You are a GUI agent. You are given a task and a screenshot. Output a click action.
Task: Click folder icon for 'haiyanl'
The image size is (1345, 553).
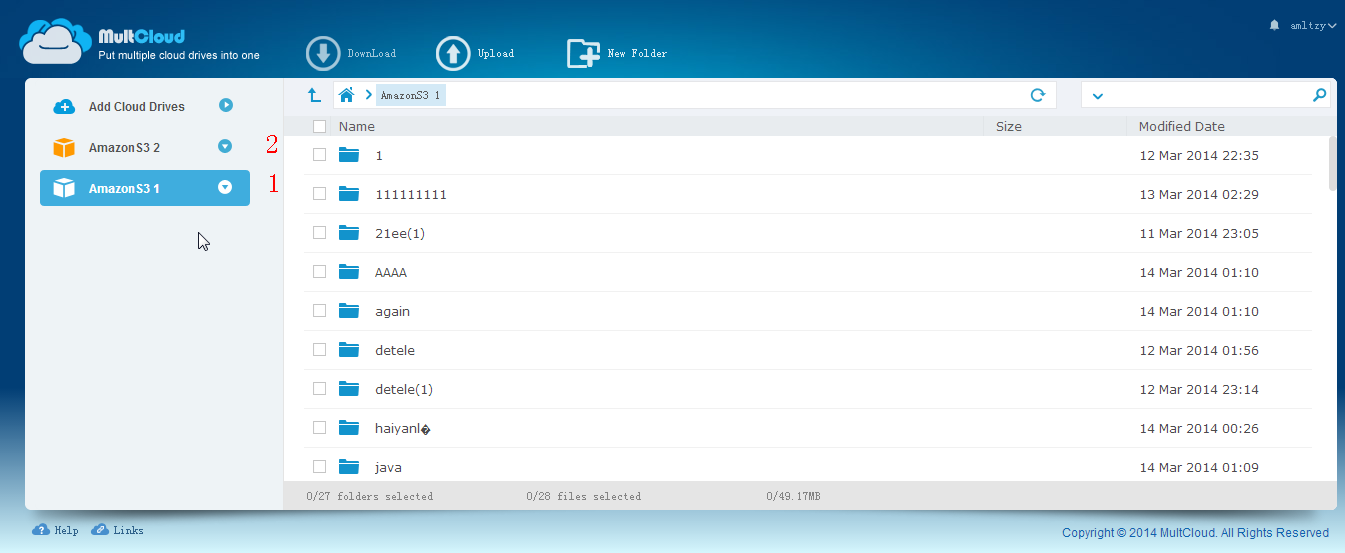point(348,428)
